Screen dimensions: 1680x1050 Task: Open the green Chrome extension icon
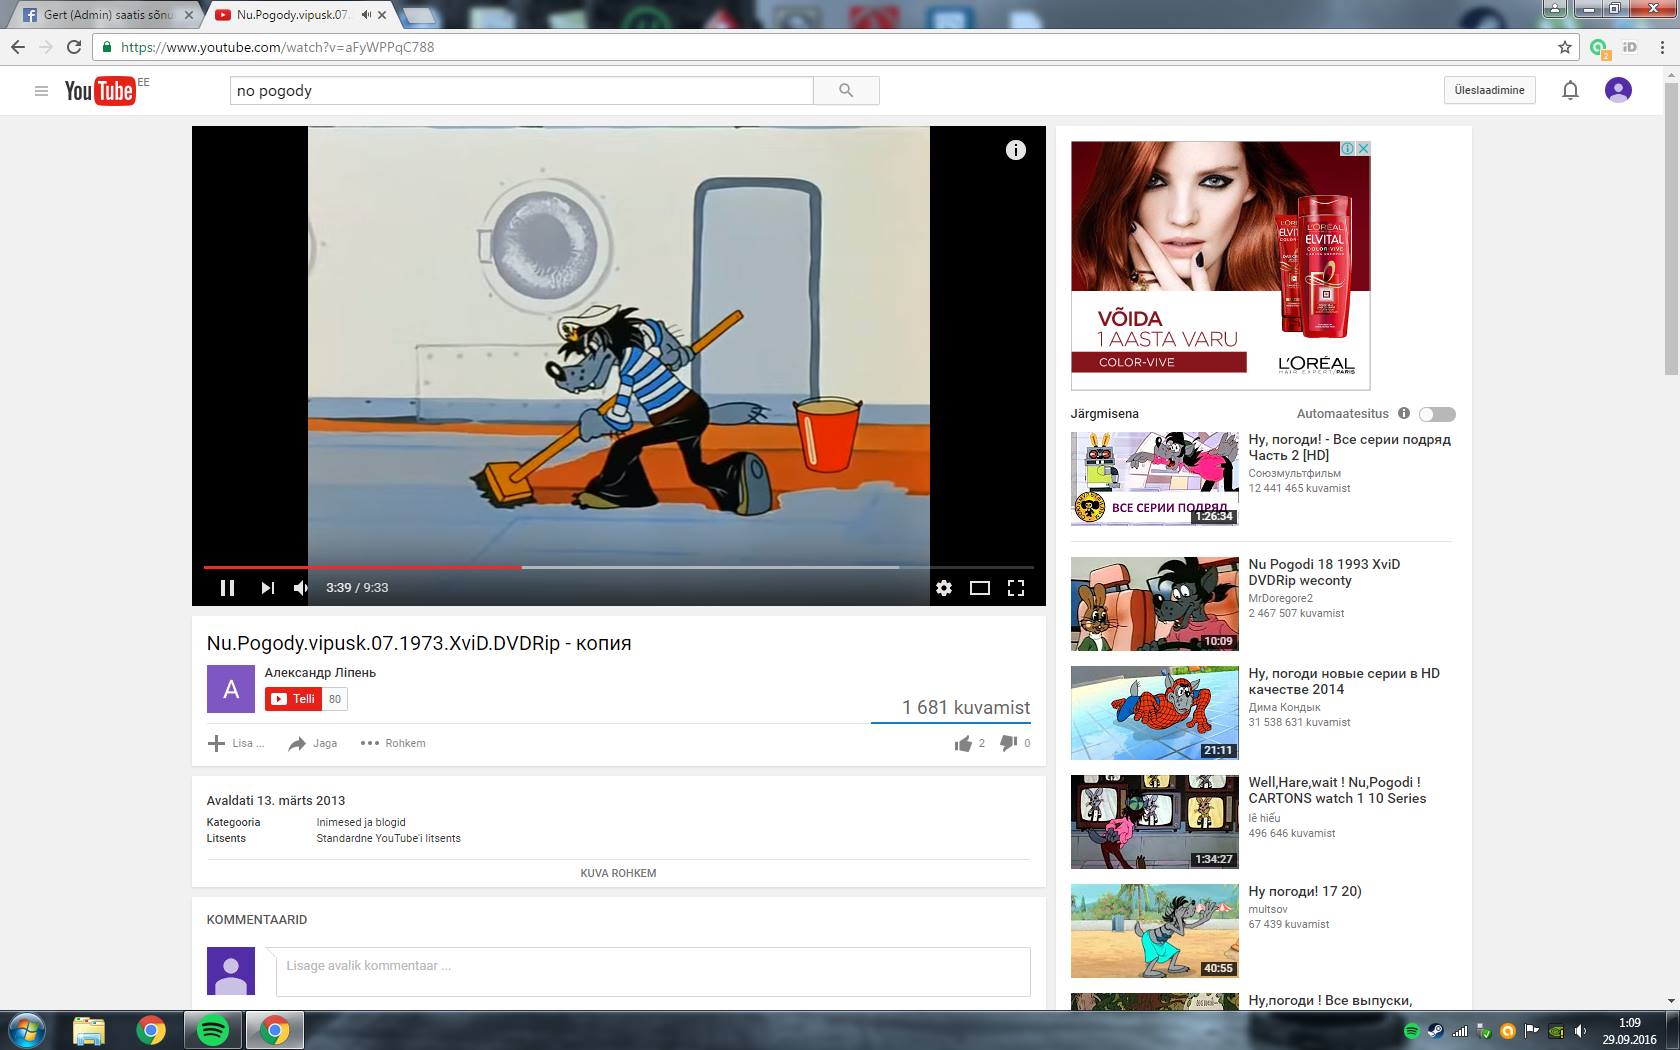pos(1599,47)
